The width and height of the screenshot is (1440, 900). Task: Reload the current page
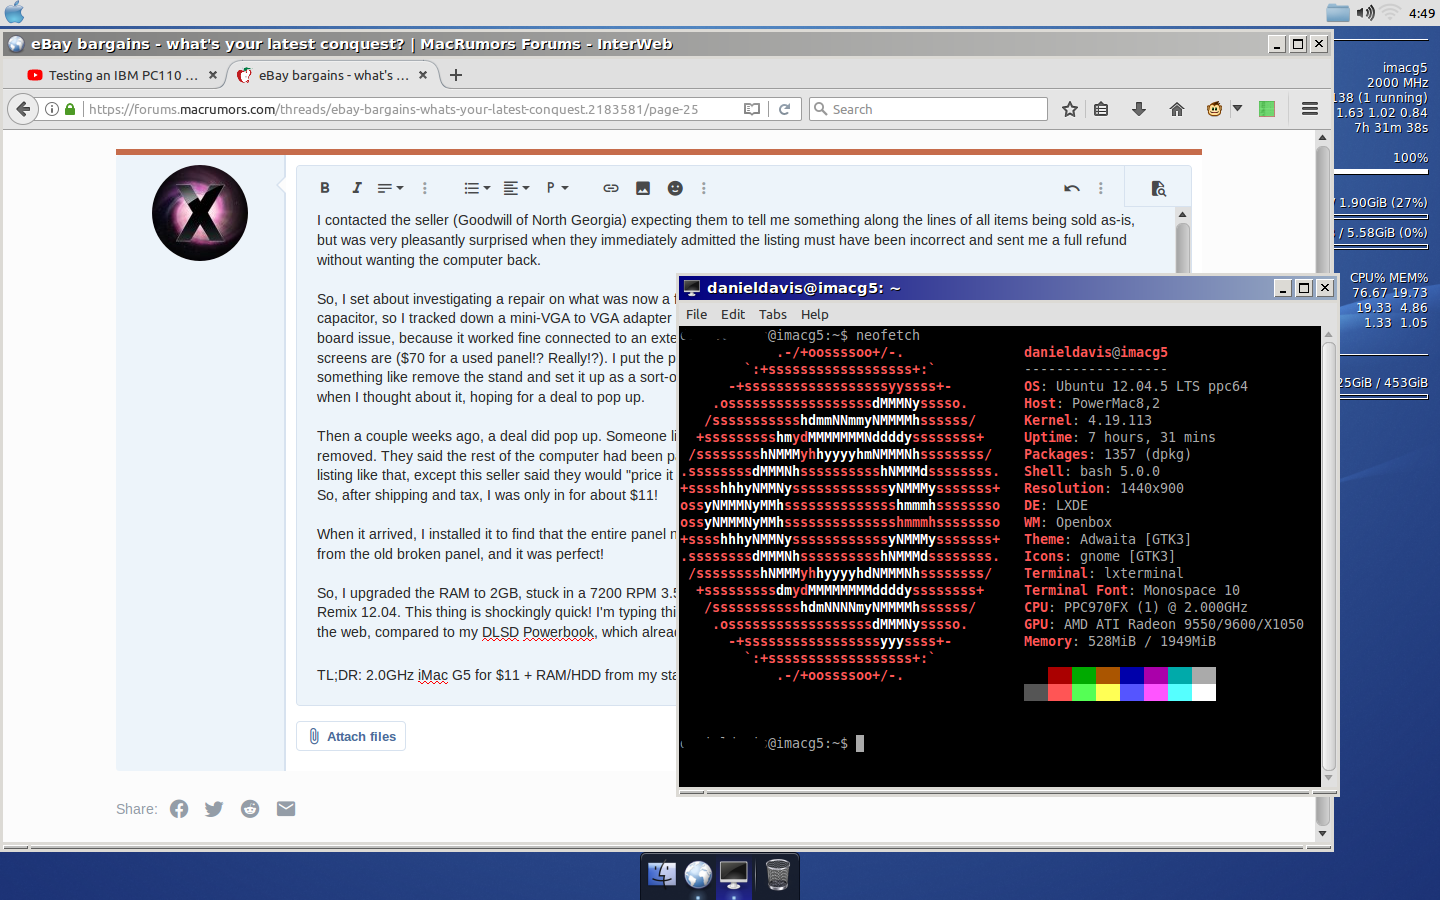click(785, 109)
